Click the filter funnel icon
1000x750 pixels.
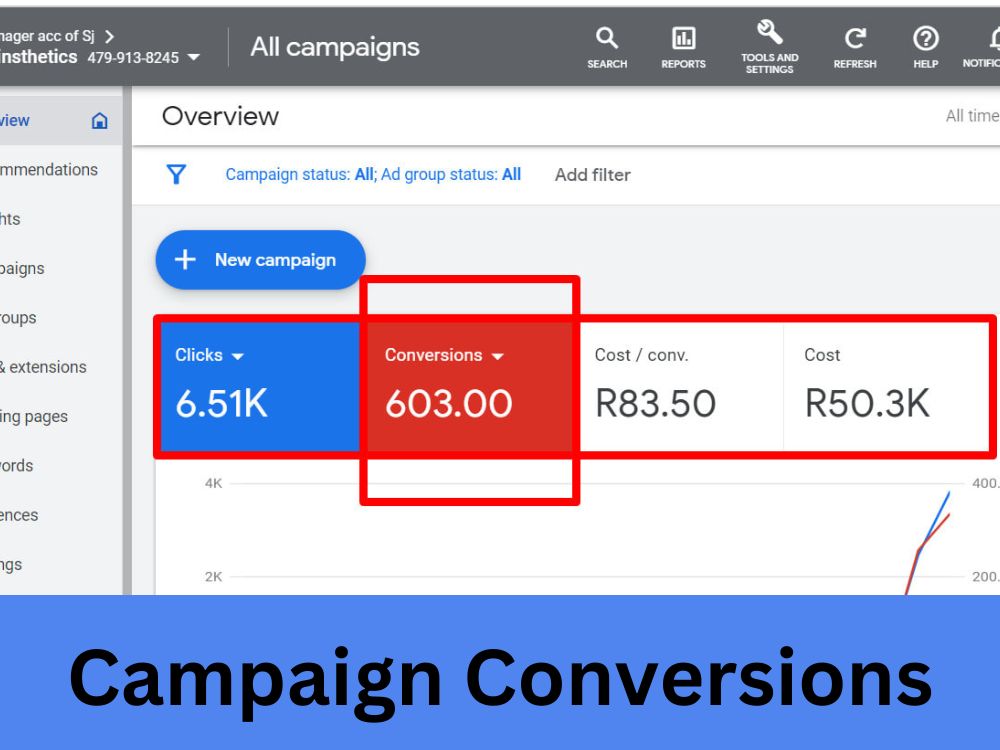pyautogui.click(x=176, y=174)
